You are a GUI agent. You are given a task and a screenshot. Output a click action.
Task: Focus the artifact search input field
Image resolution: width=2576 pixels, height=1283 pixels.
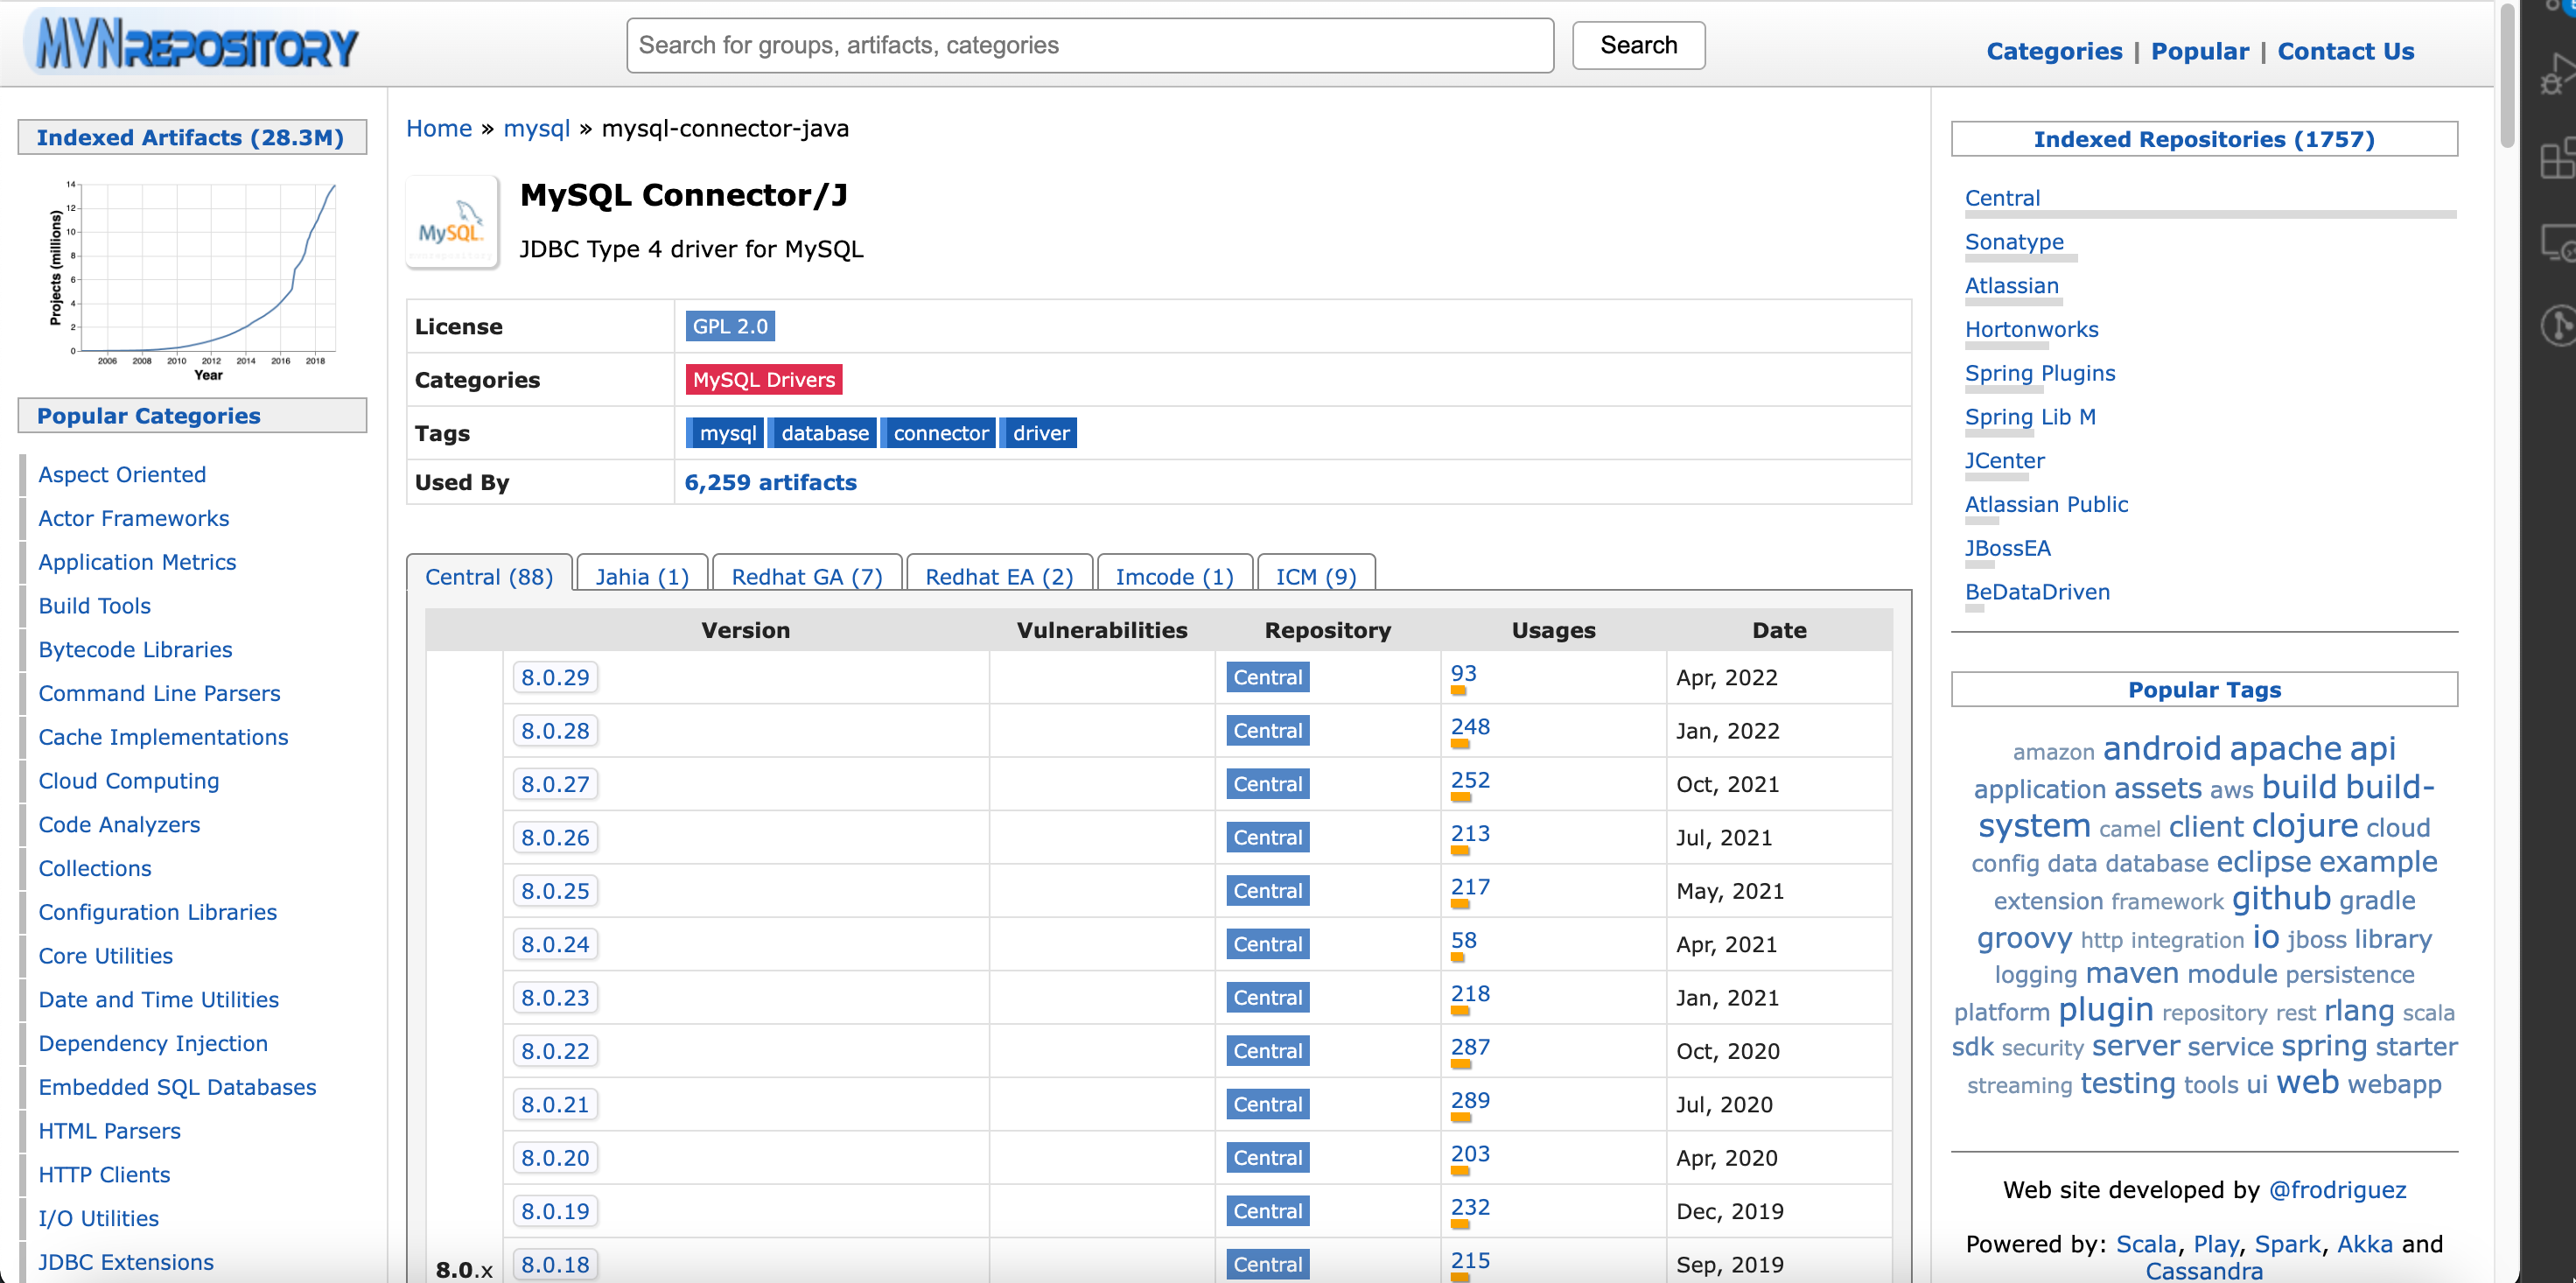tap(1089, 45)
